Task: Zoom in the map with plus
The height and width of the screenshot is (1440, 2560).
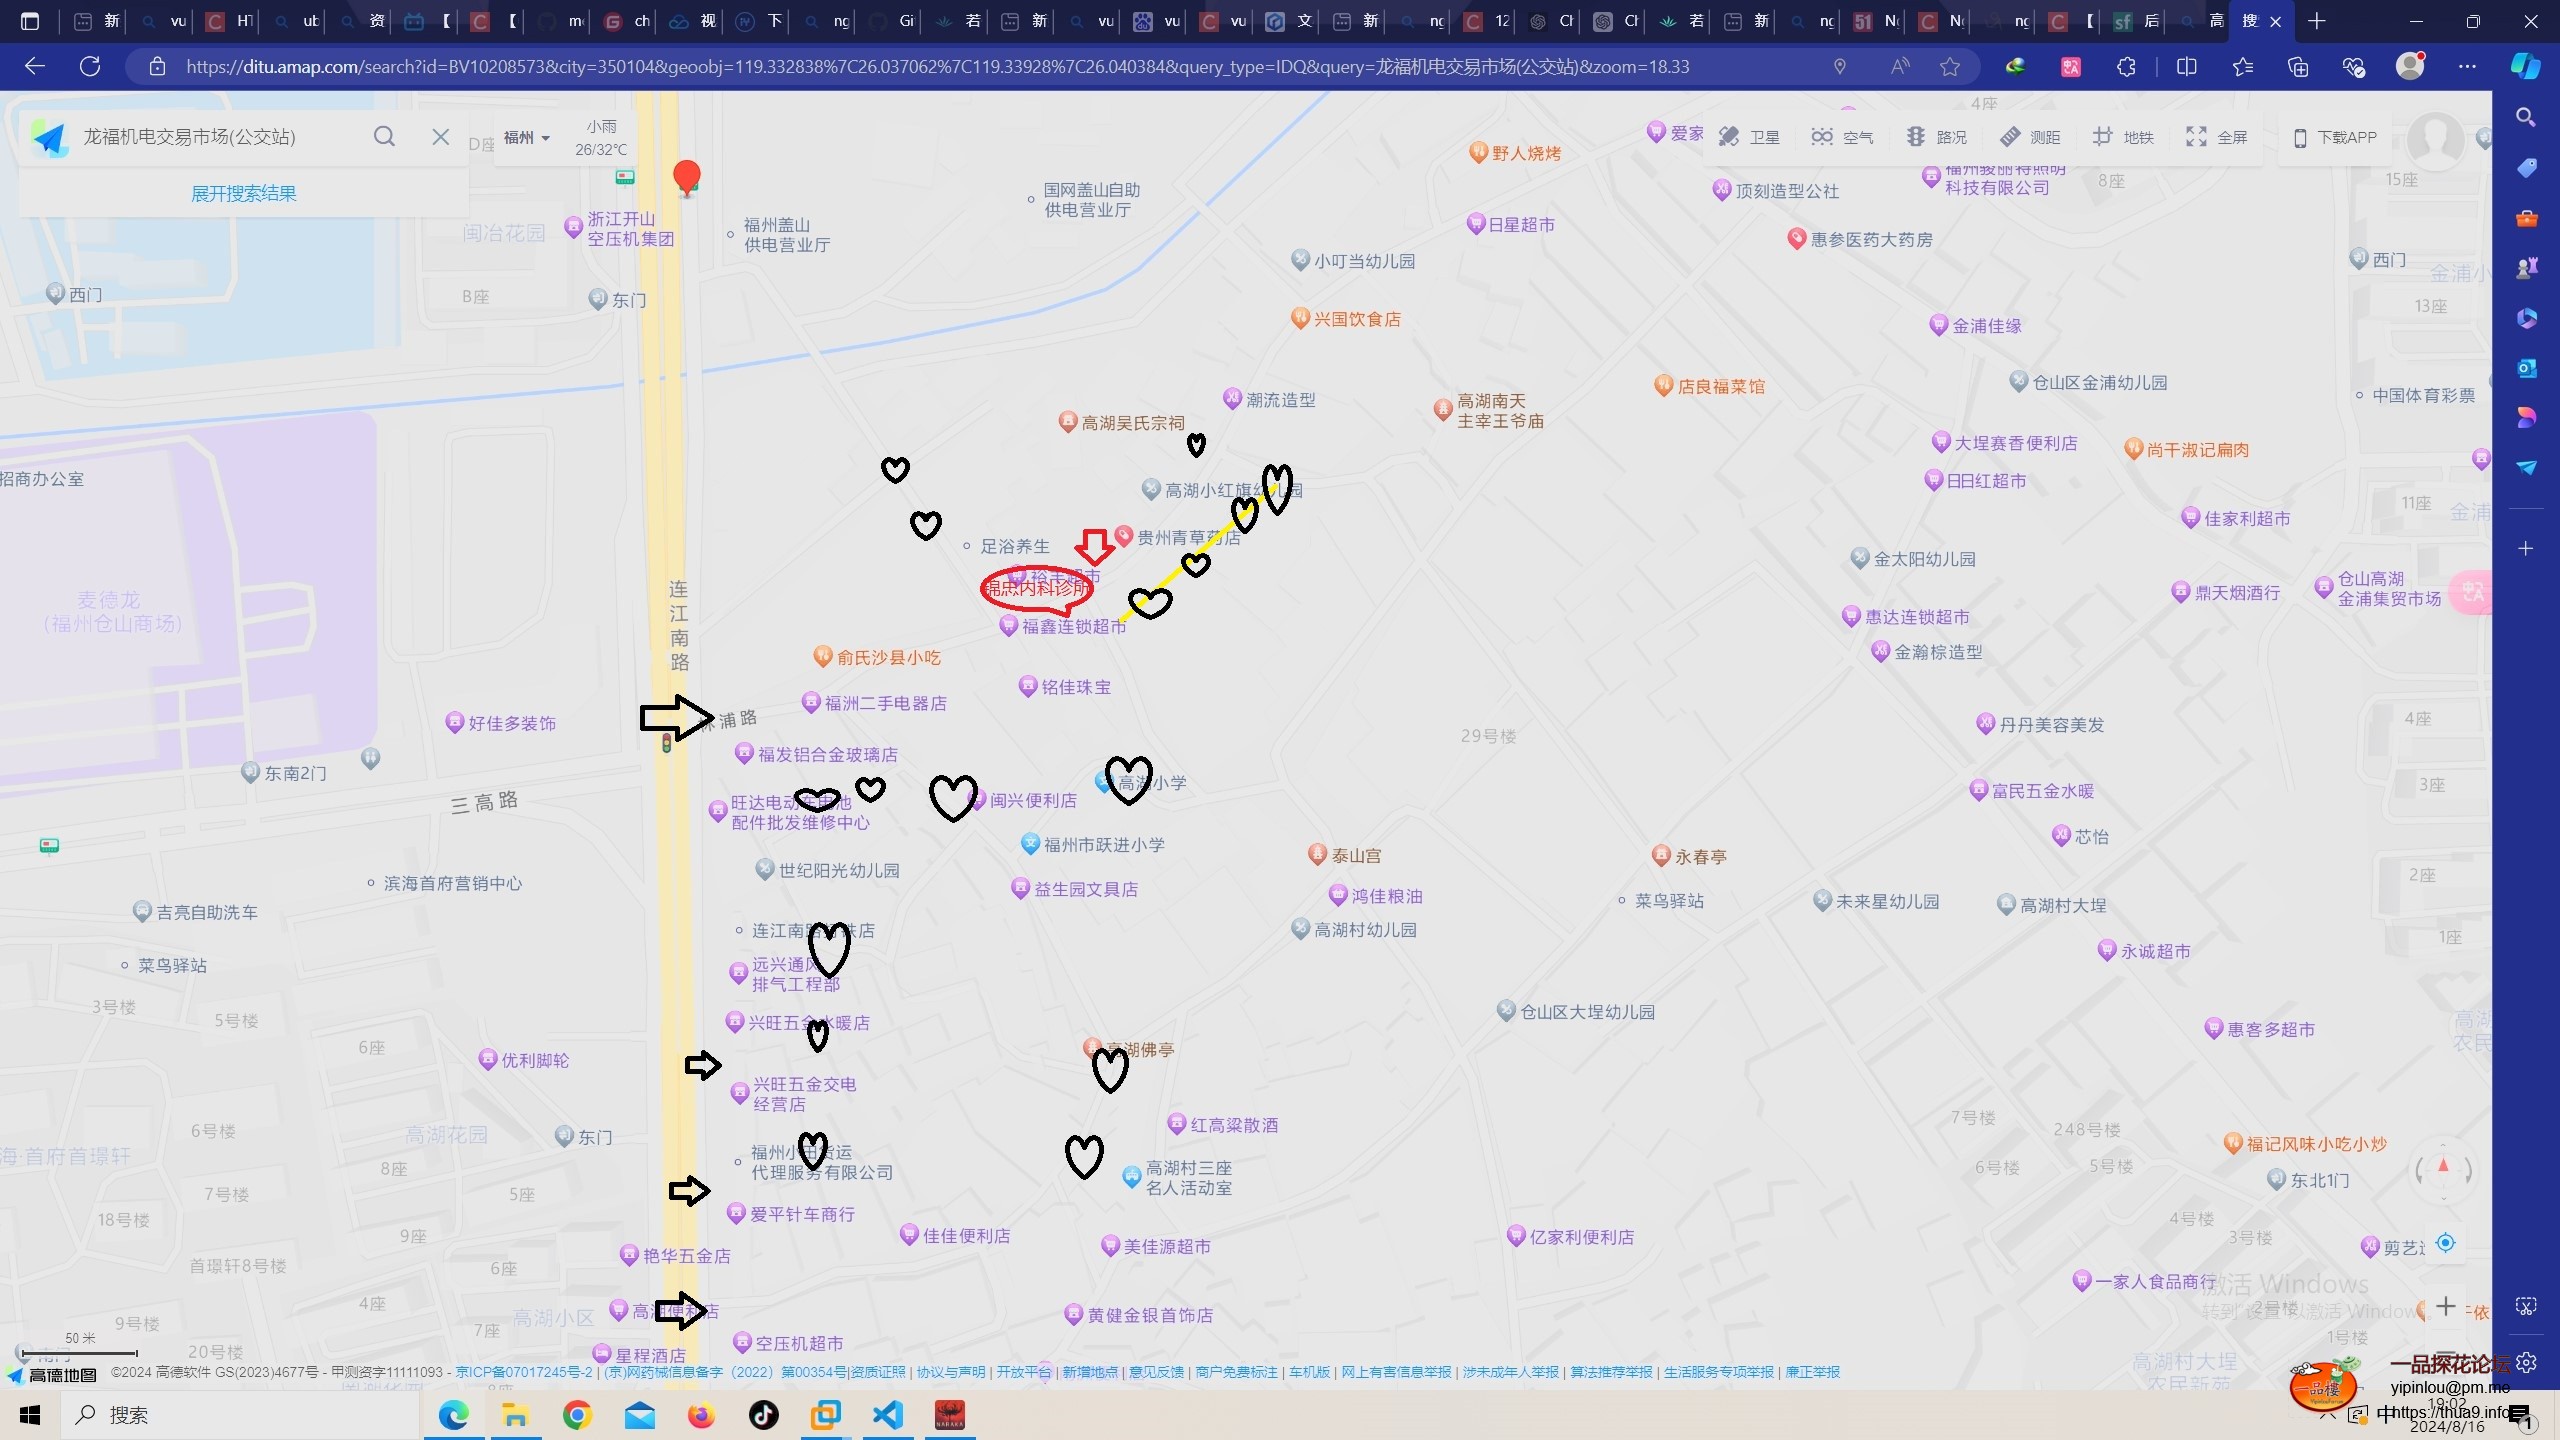Action: tap(2445, 1306)
